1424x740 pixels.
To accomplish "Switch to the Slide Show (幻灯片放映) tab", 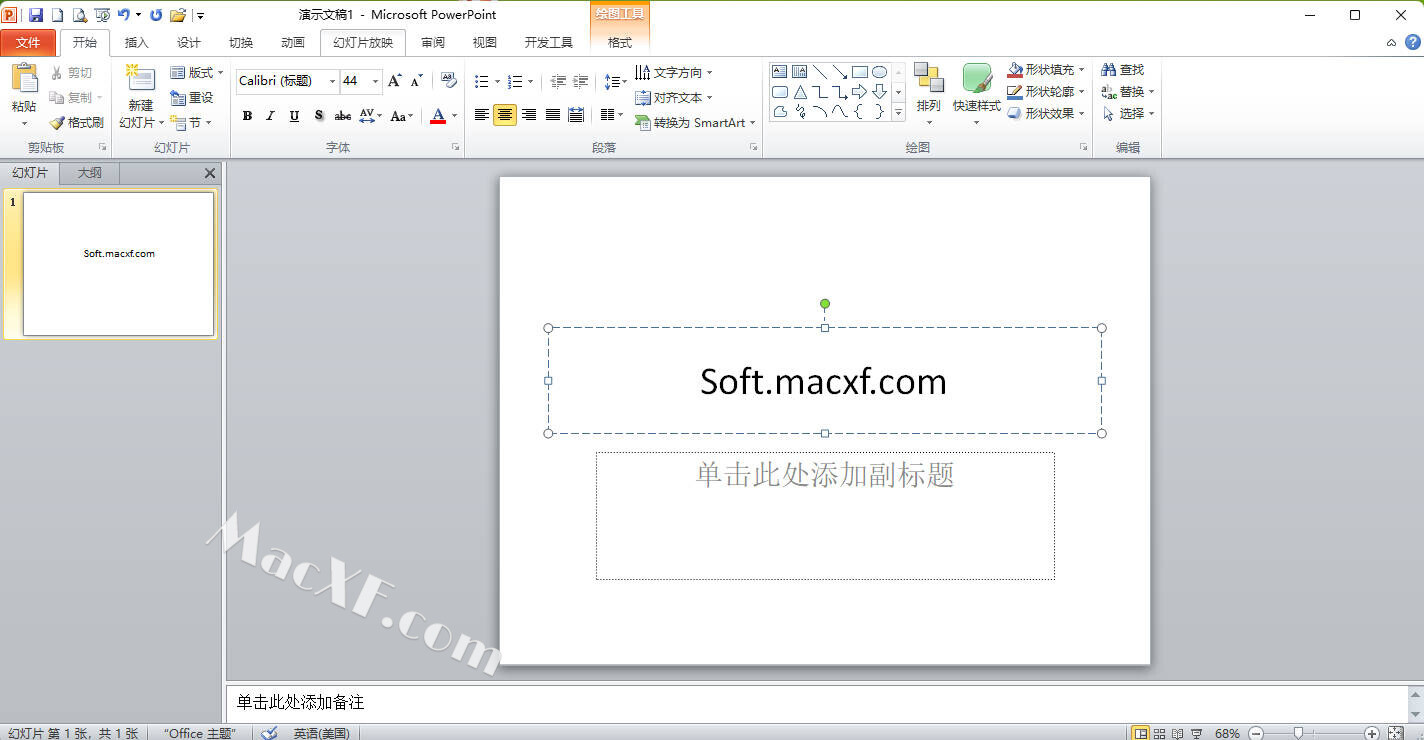I will tap(362, 42).
